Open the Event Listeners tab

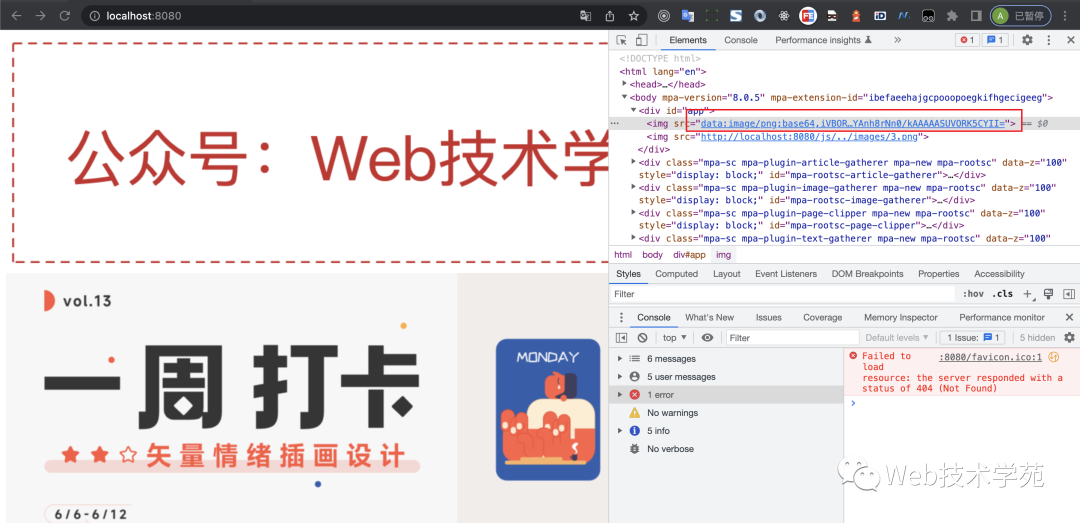(786, 274)
